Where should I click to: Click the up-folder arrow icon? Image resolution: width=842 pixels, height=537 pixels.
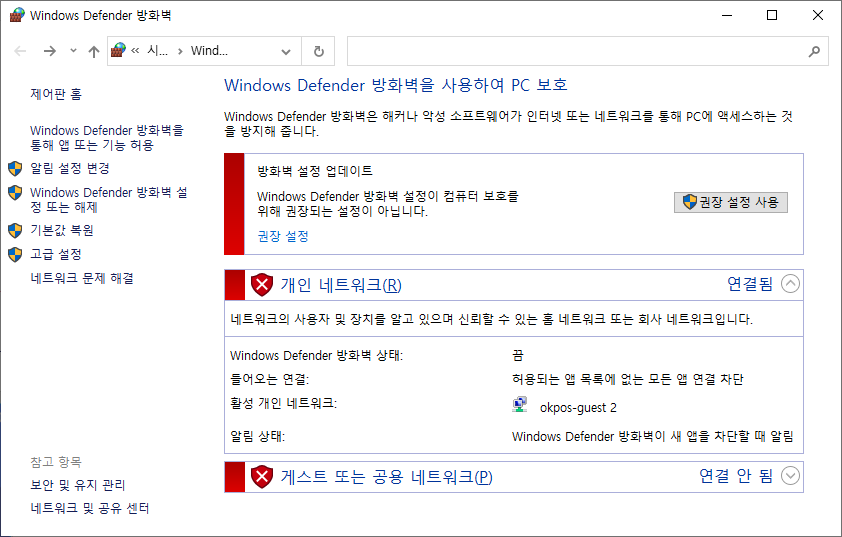94,51
